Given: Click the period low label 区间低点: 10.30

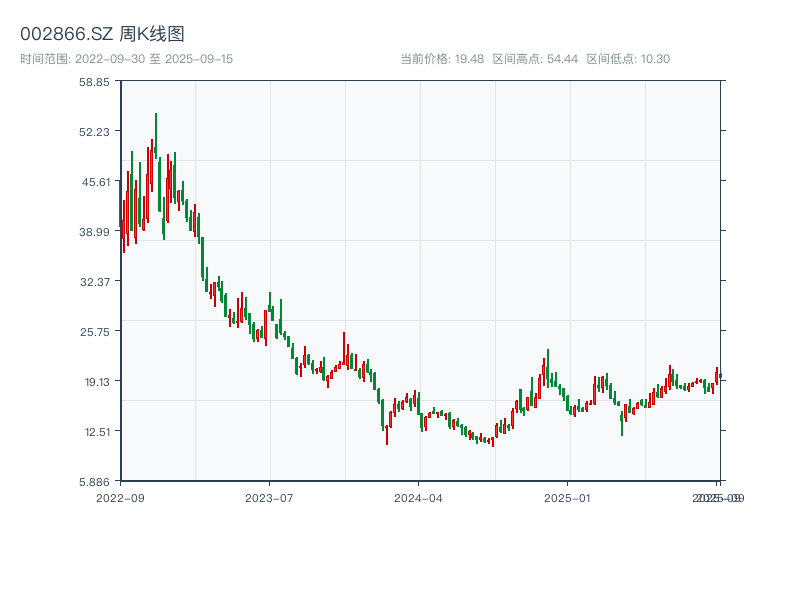Looking at the screenshot, I should [x=628, y=59].
